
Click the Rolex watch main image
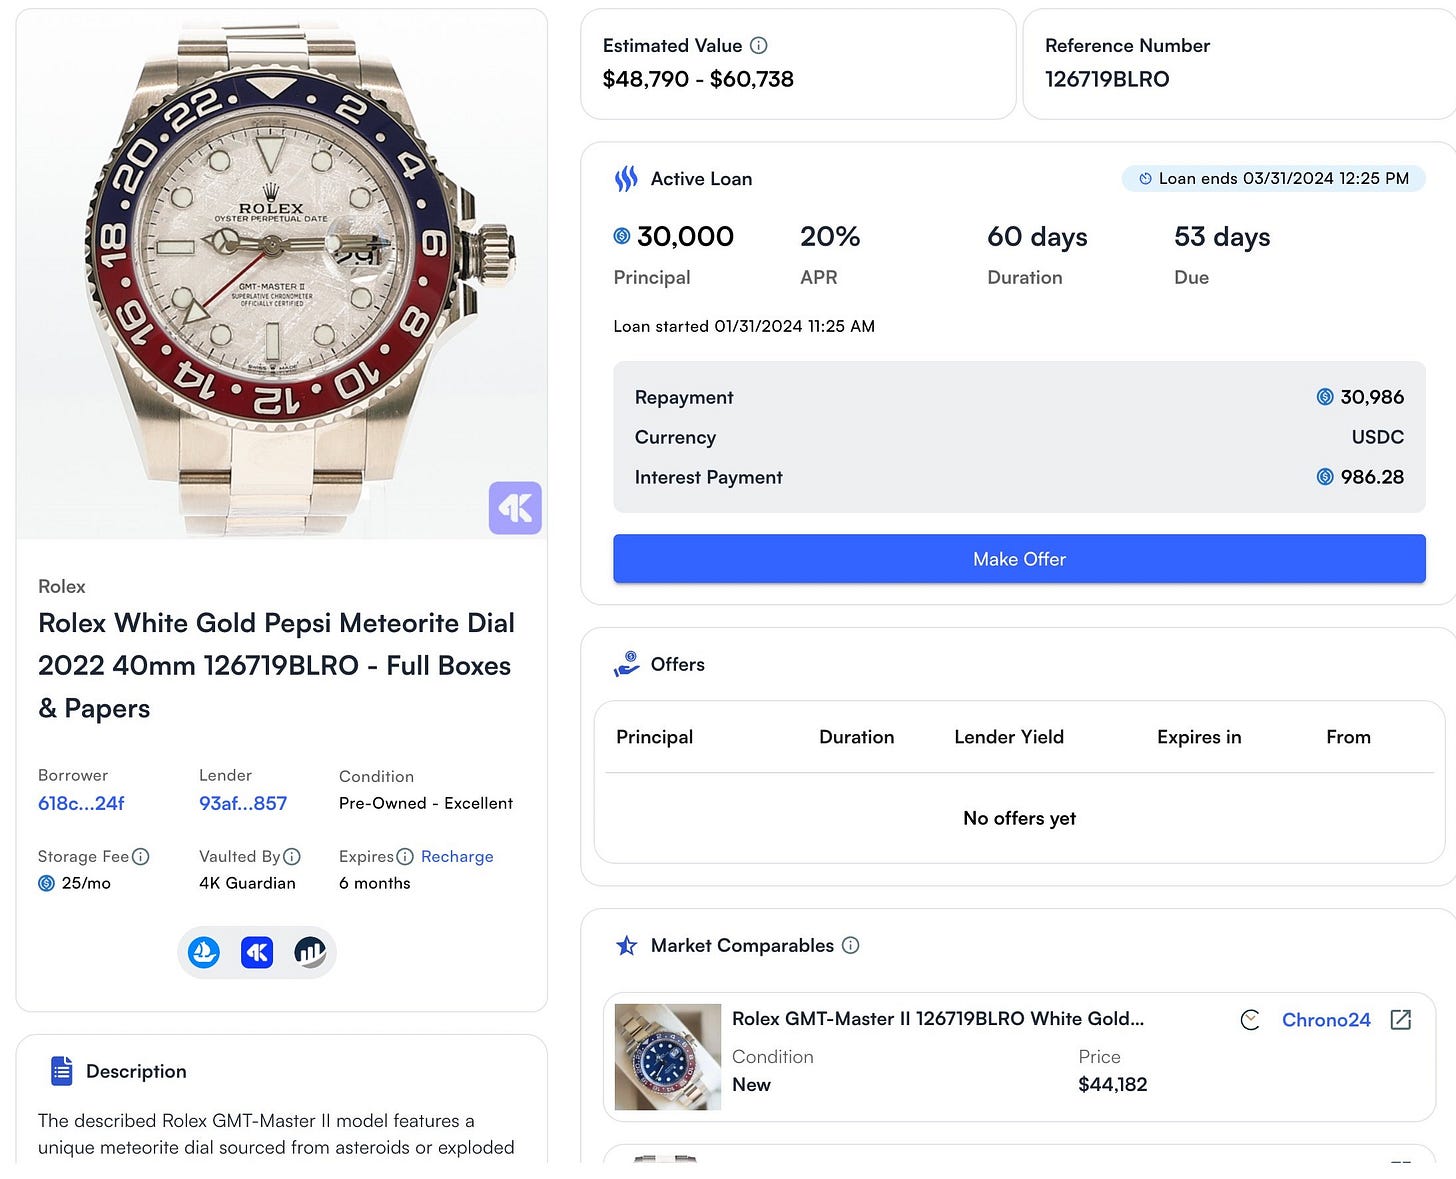[x=282, y=275]
